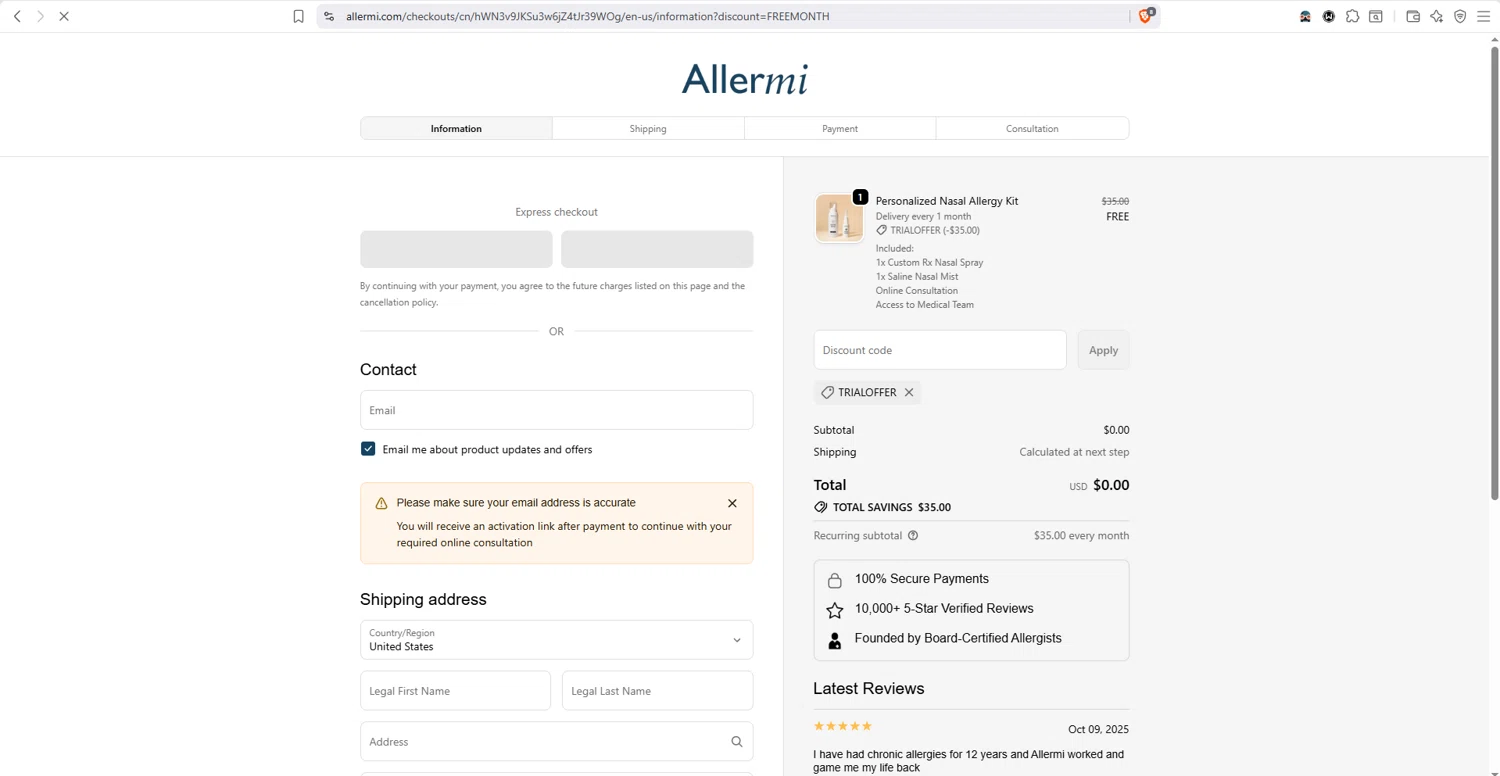
Task: Open Leo AI sparkle icon
Action: 1437,16
